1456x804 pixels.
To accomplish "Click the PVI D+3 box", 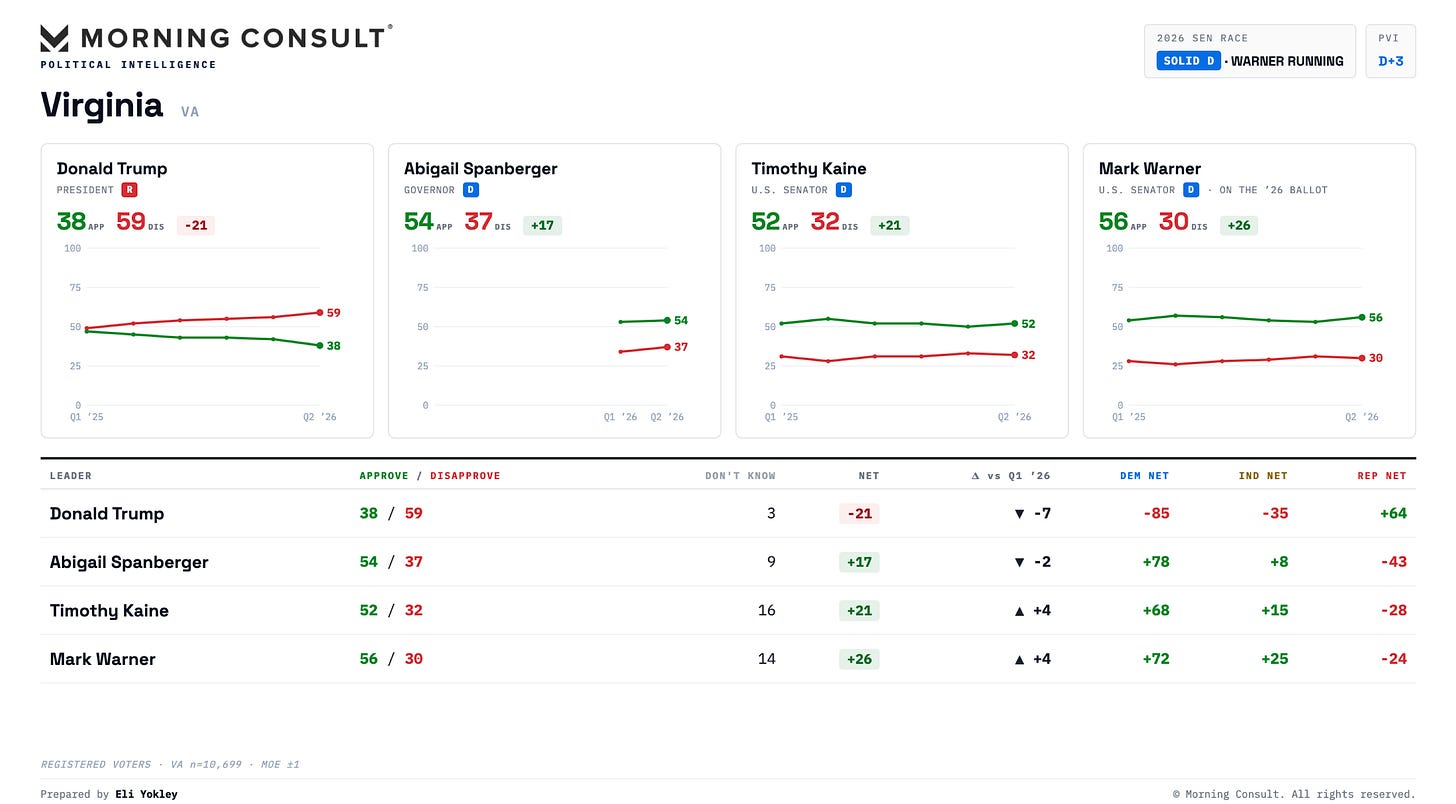I will [x=1391, y=51].
